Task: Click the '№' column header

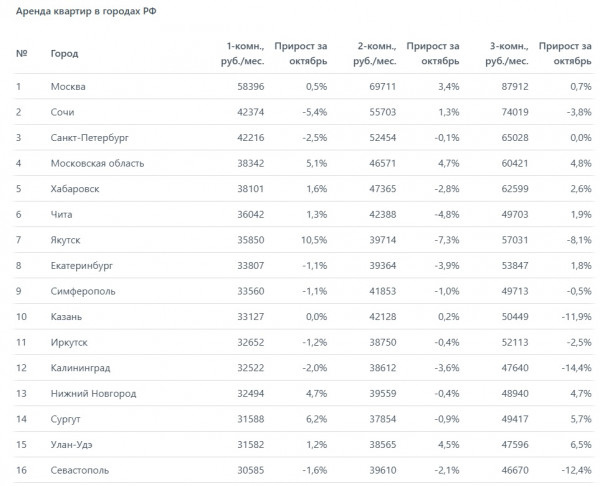Action: pos(21,54)
